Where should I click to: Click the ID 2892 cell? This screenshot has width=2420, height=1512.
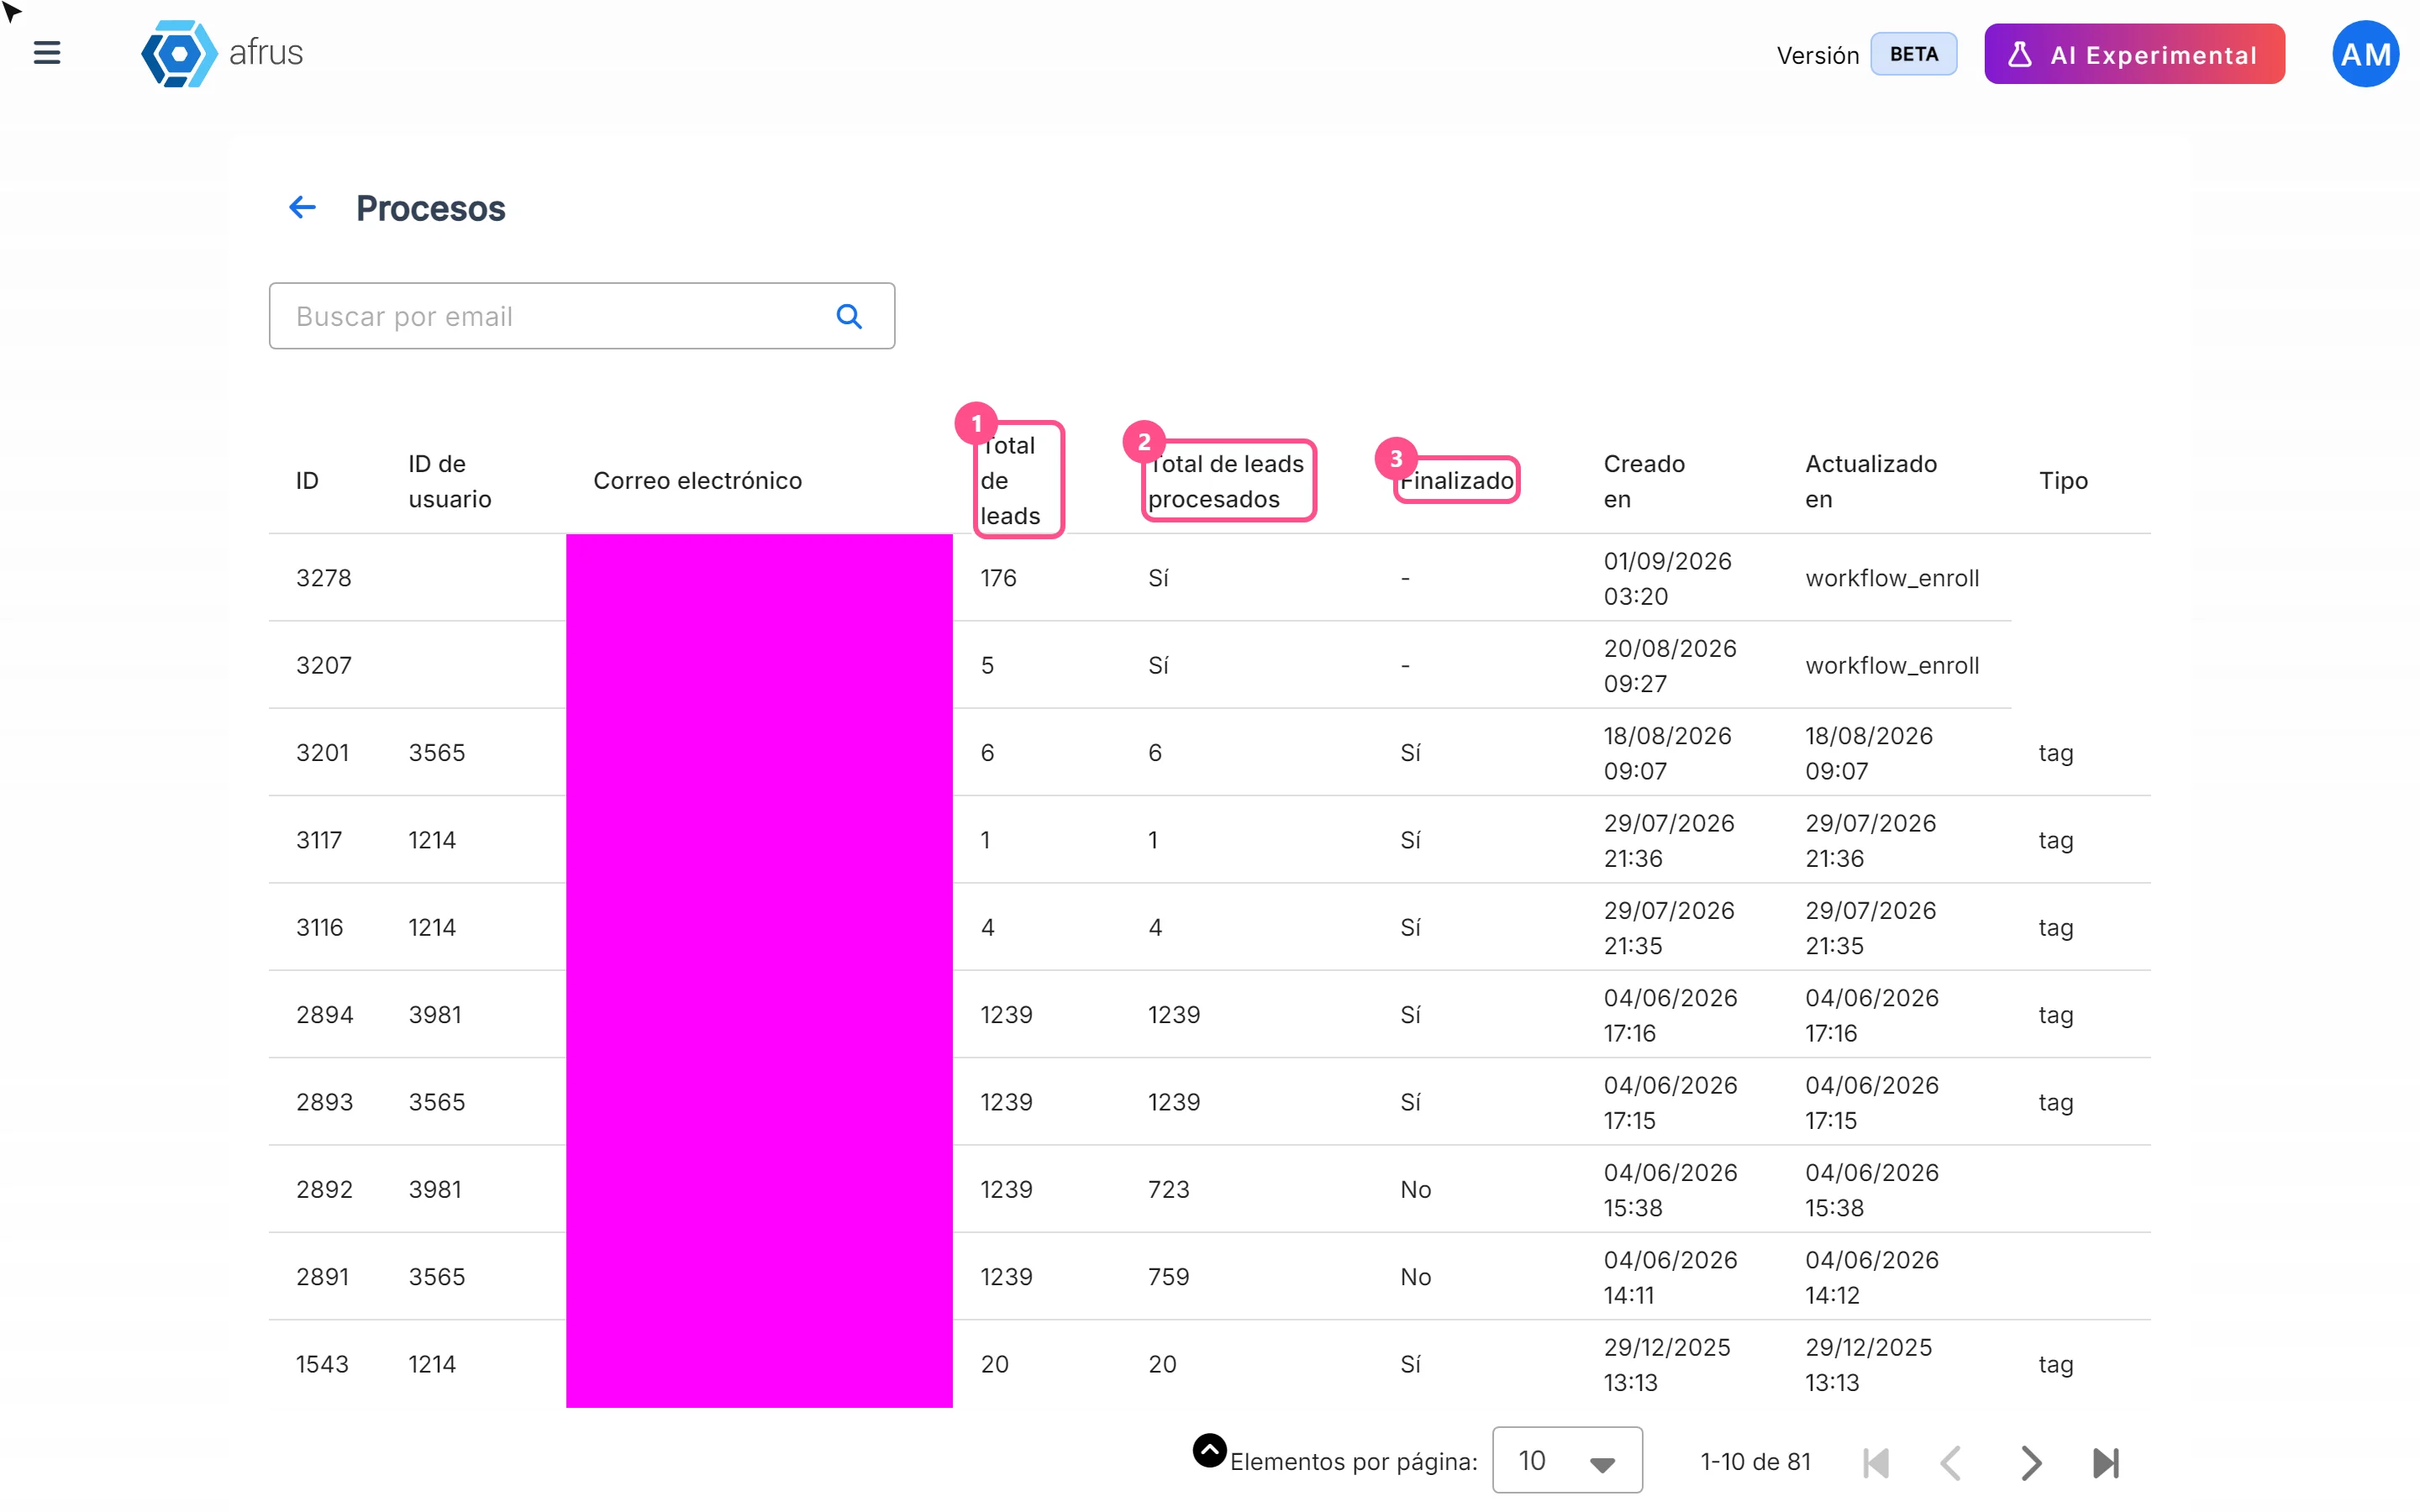(x=325, y=1189)
